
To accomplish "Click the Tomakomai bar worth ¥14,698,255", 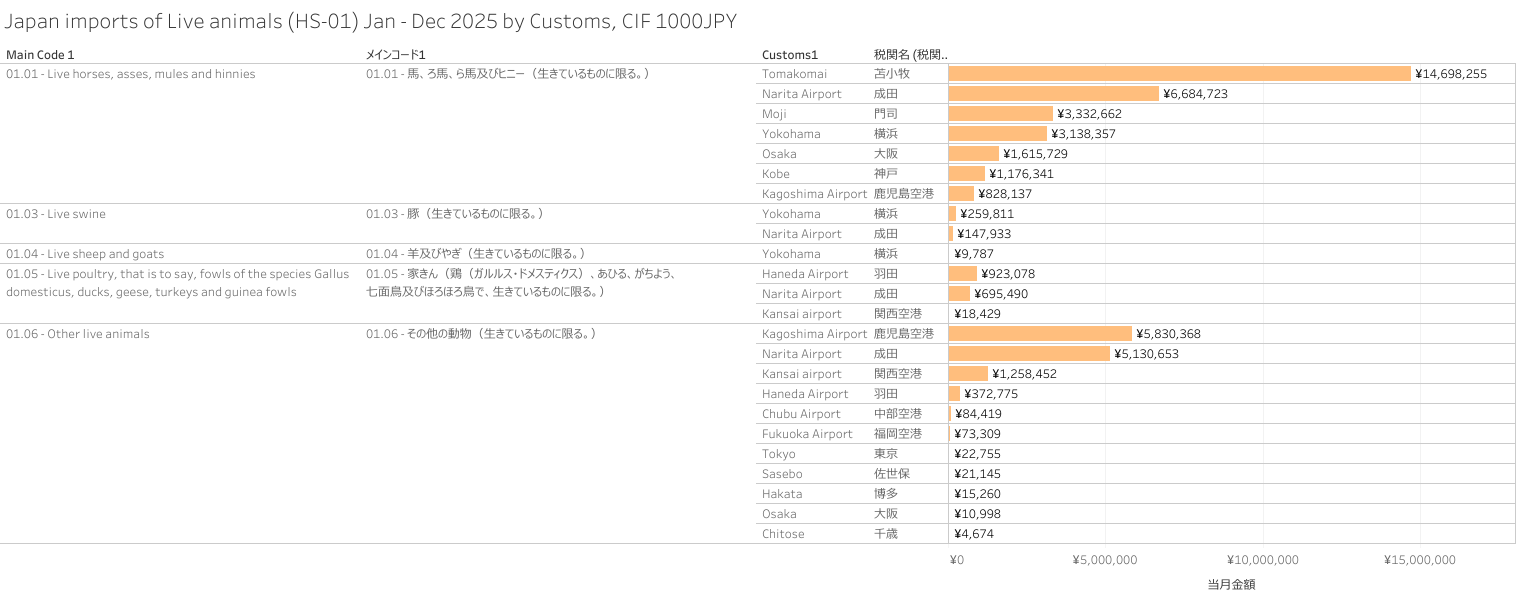I will pos(1179,74).
